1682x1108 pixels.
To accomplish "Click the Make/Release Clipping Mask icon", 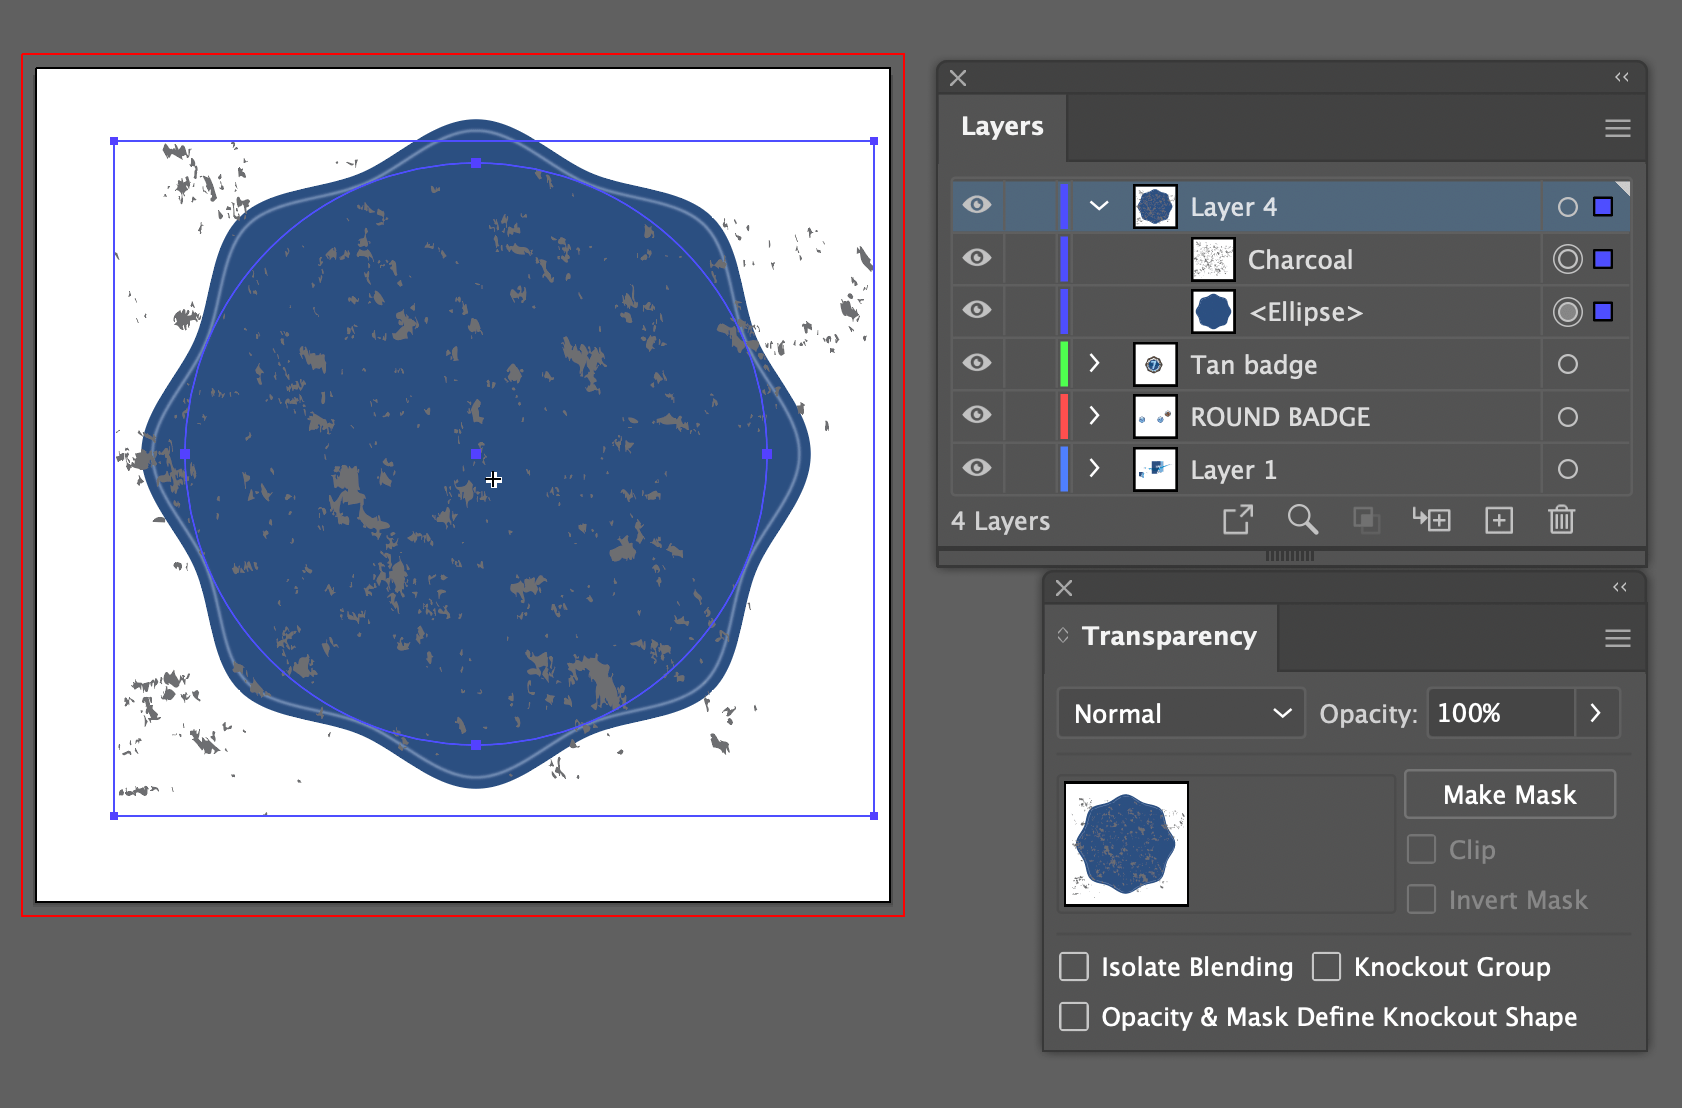I will (x=1366, y=520).
